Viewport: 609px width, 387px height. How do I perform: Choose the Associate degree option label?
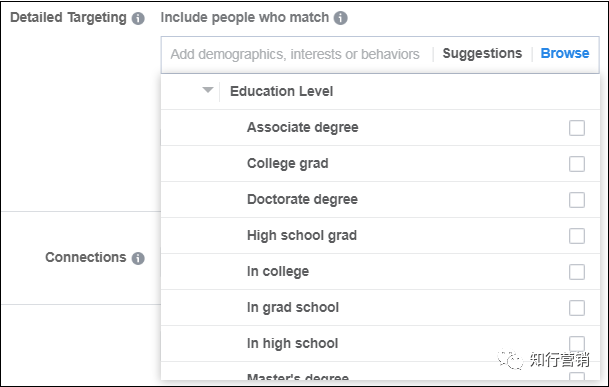click(x=303, y=127)
